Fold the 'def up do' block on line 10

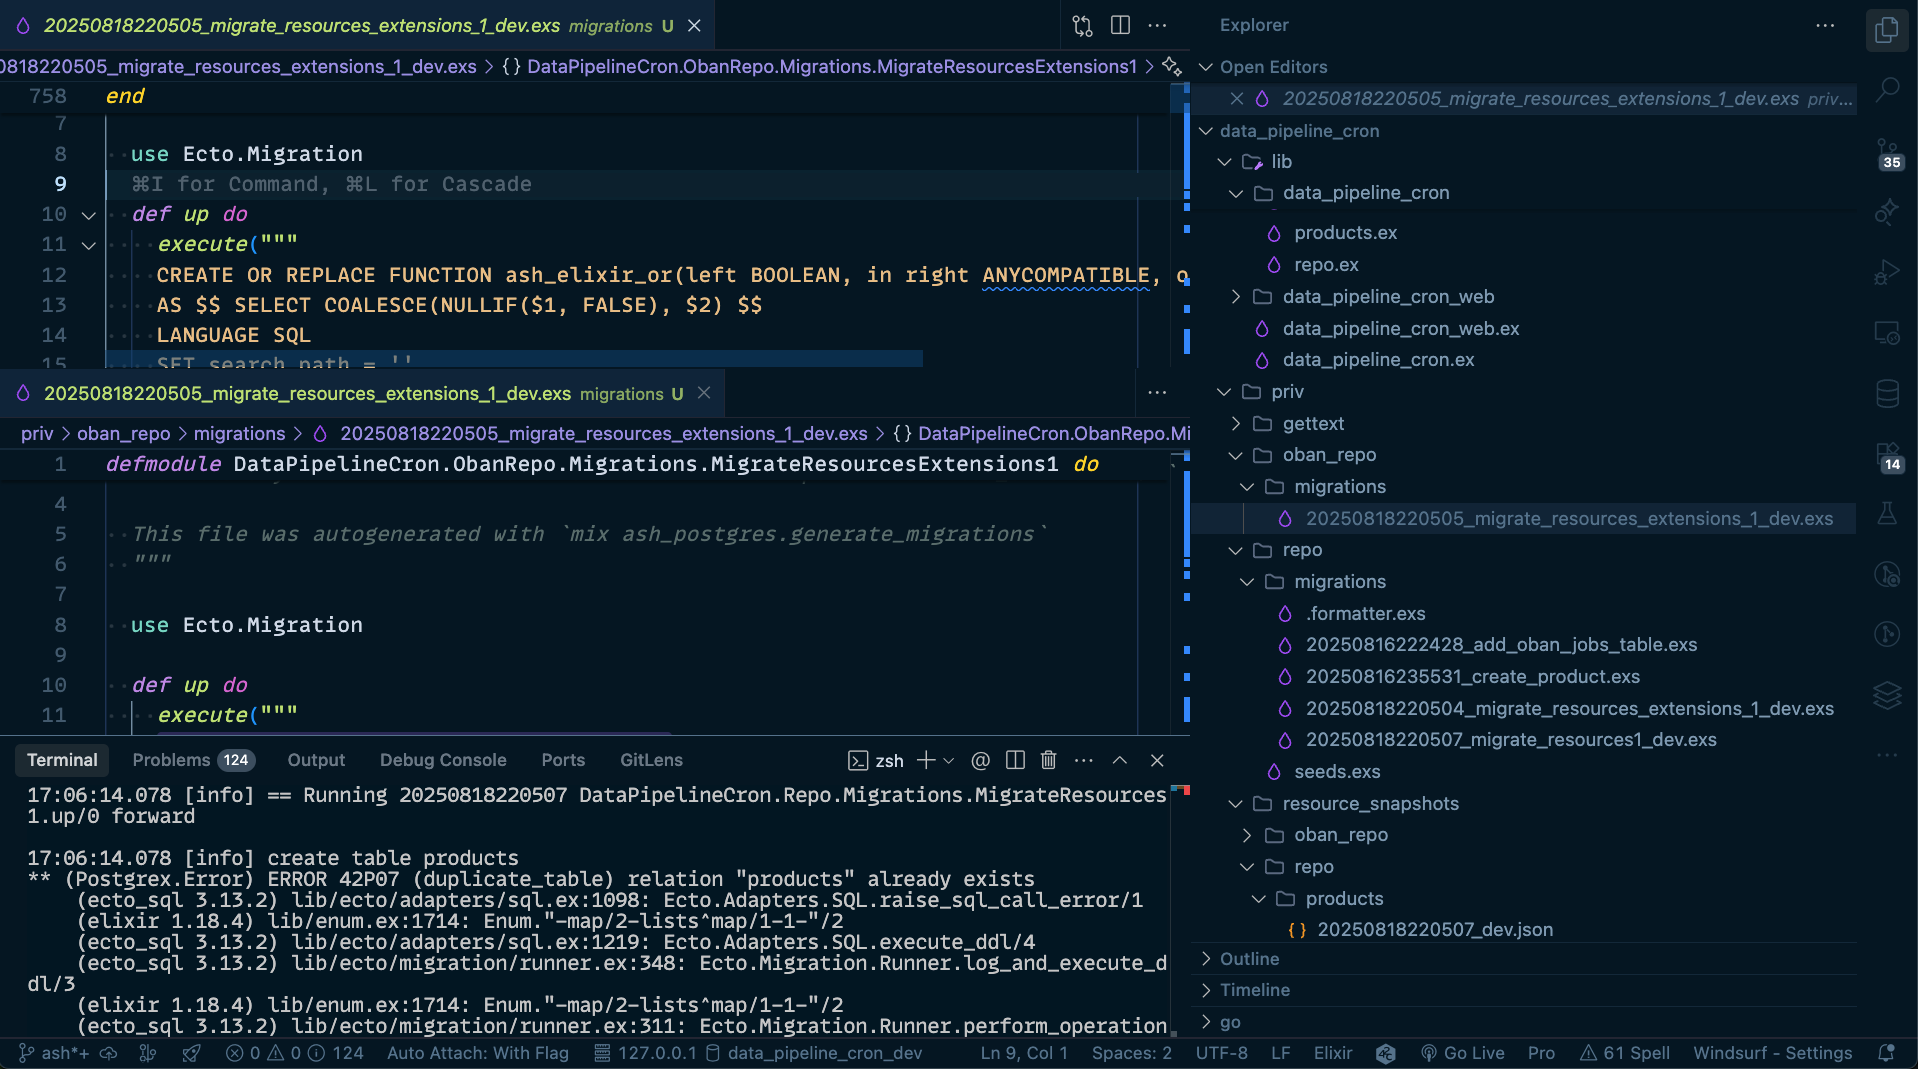pos(88,215)
